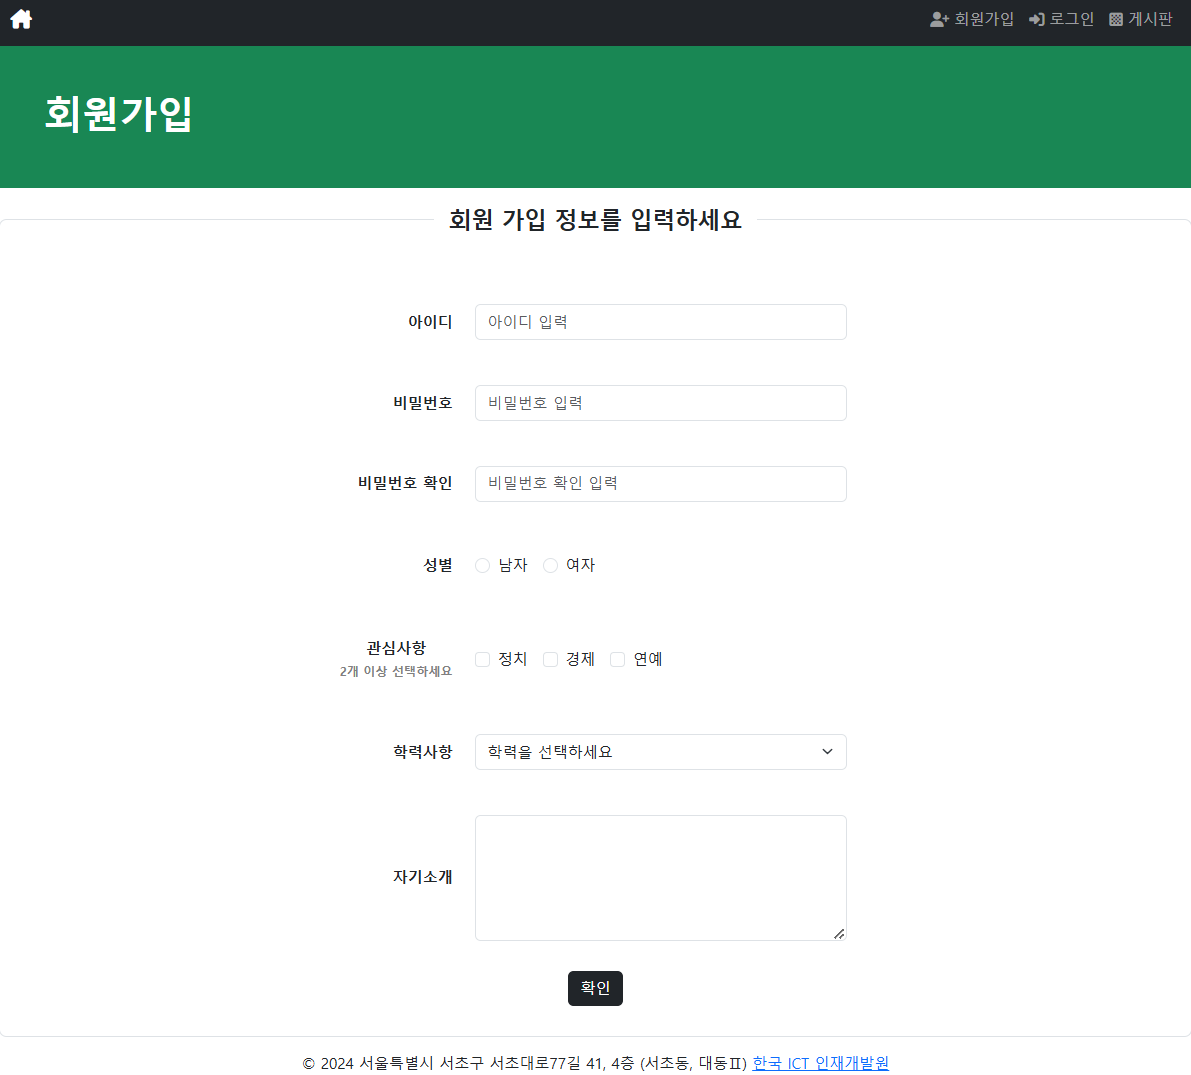Click the user-plus icon beside 회원가입
Viewport: 1191px width, 1075px height.
[x=939, y=19]
